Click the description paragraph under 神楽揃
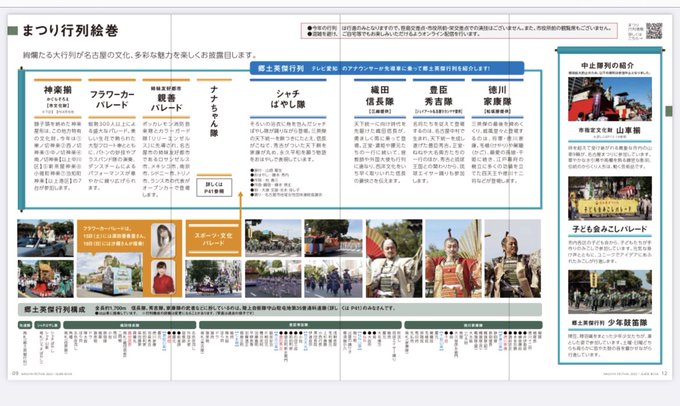The width and height of the screenshot is (680, 406). point(58,156)
